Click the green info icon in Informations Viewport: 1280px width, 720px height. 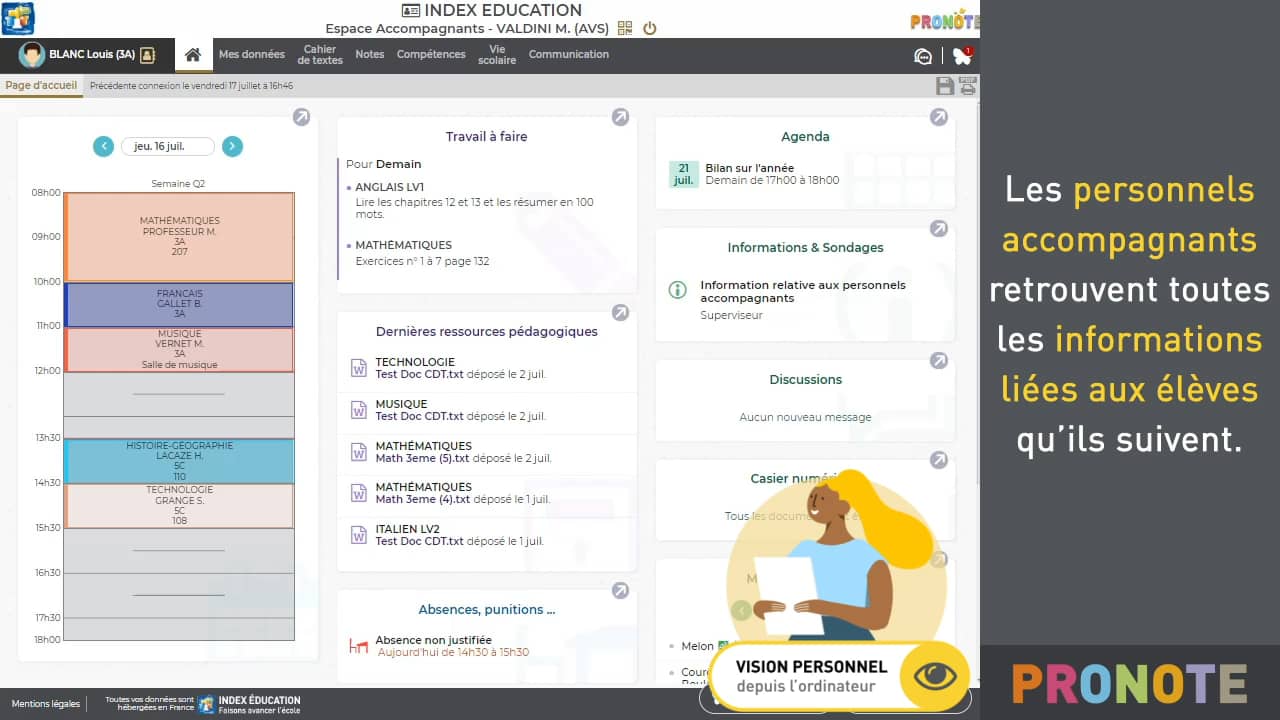pyautogui.click(x=677, y=290)
